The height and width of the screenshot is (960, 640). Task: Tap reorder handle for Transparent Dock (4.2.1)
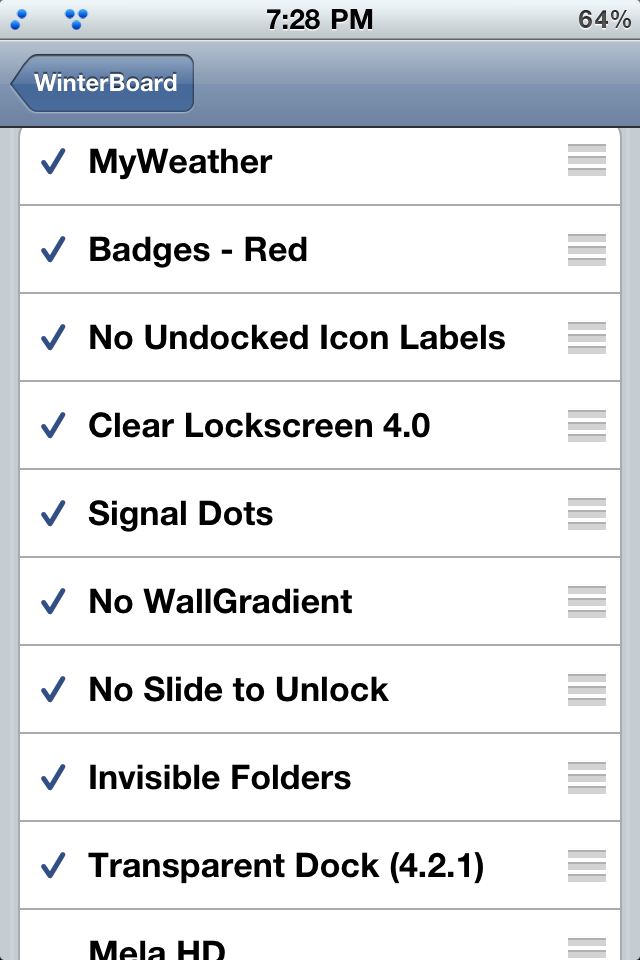coord(586,866)
